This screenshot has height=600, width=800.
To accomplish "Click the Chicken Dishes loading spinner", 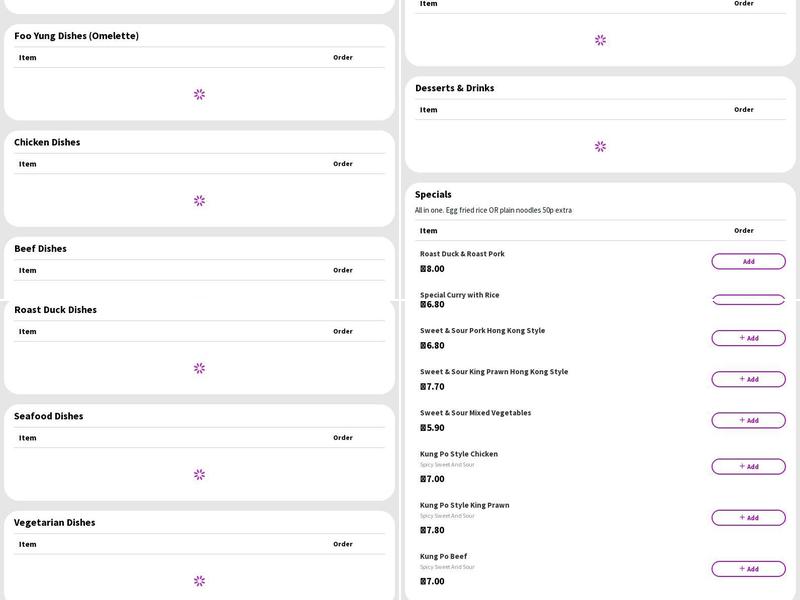I will click(199, 200).
